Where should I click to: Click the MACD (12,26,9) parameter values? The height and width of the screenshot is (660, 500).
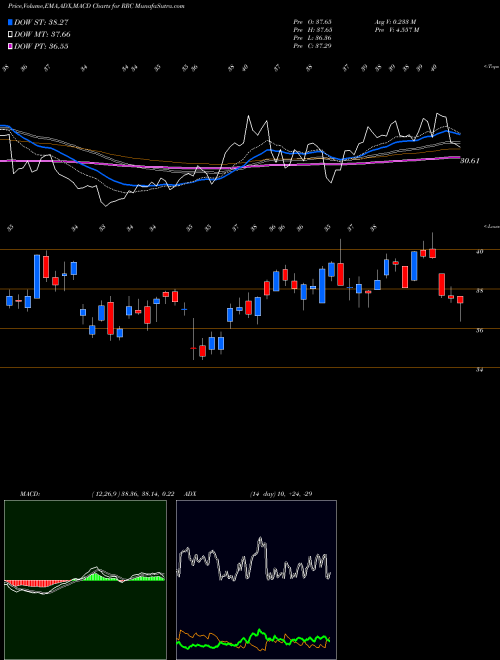click(133, 494)
